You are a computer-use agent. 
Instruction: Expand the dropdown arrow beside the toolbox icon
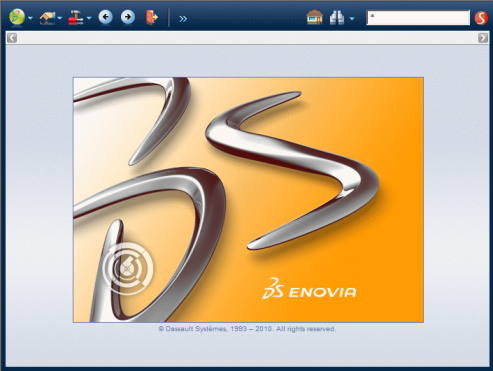click(89, 18)
